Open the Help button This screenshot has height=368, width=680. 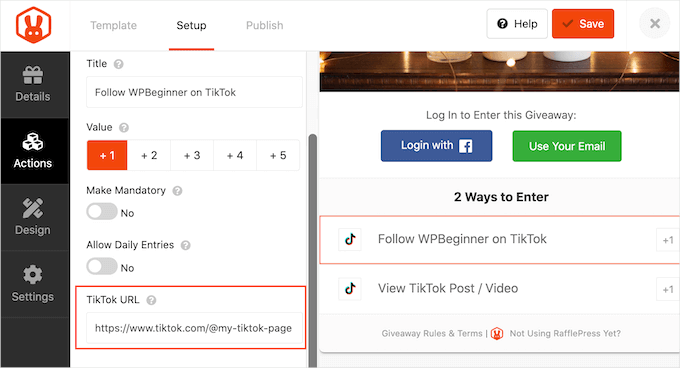(x=517, y=24)
